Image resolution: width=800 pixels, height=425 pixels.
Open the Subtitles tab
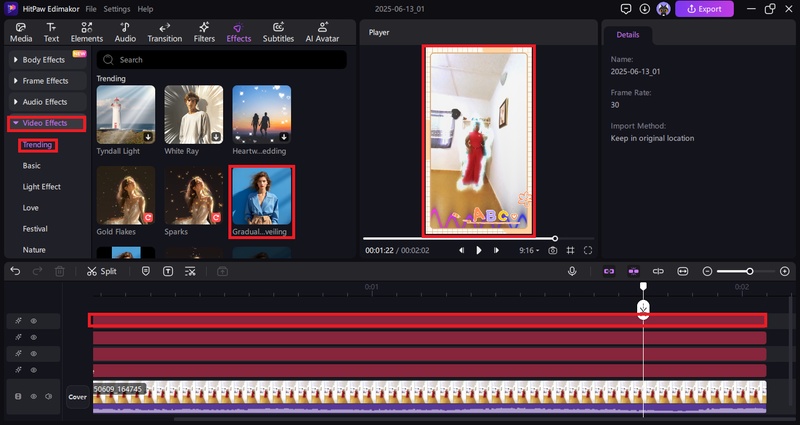click(278, 32)
